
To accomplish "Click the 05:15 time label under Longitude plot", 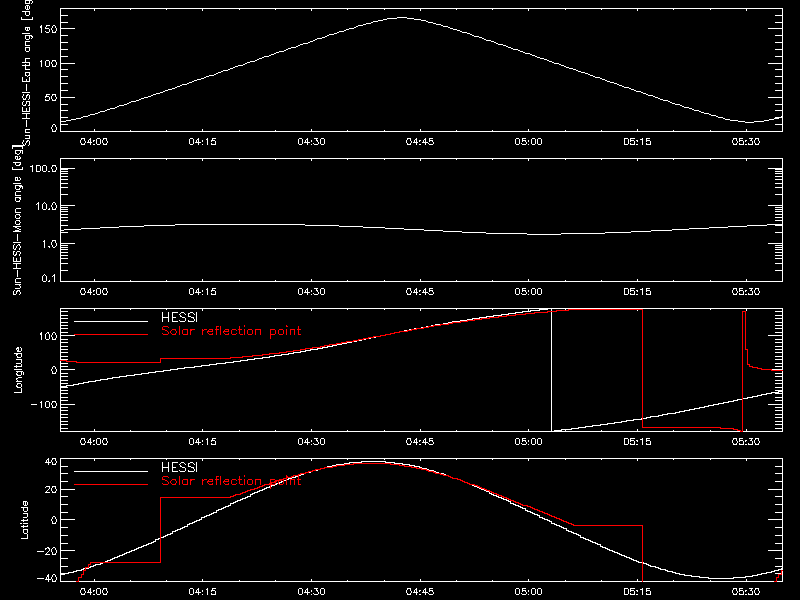I will click(637, 442).
